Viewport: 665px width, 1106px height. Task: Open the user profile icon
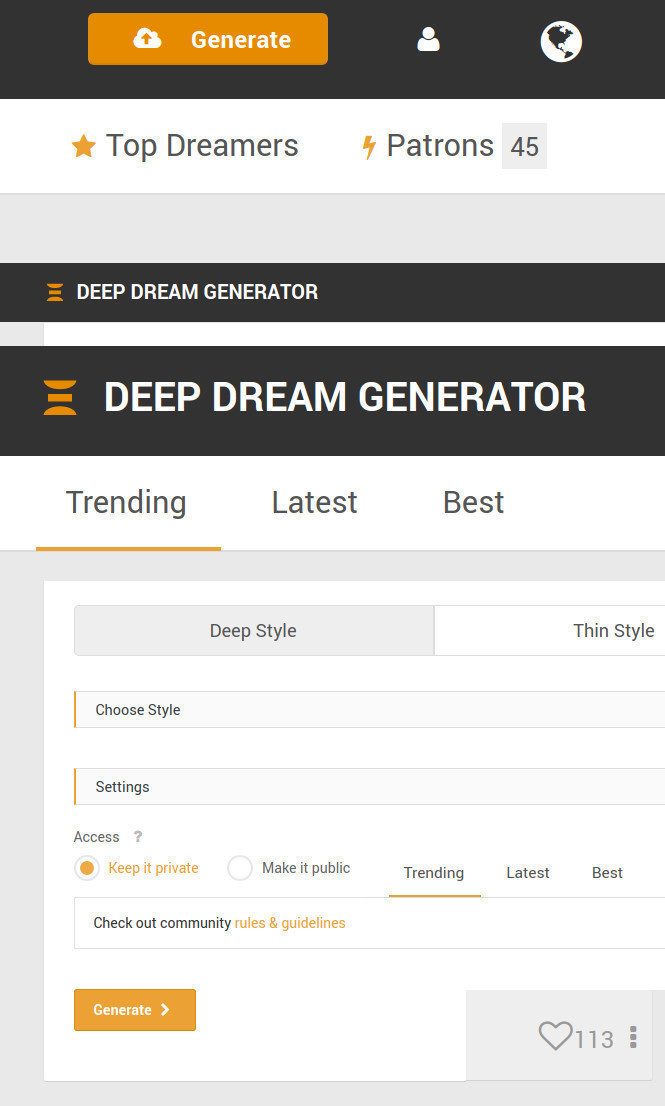(428, 40)
